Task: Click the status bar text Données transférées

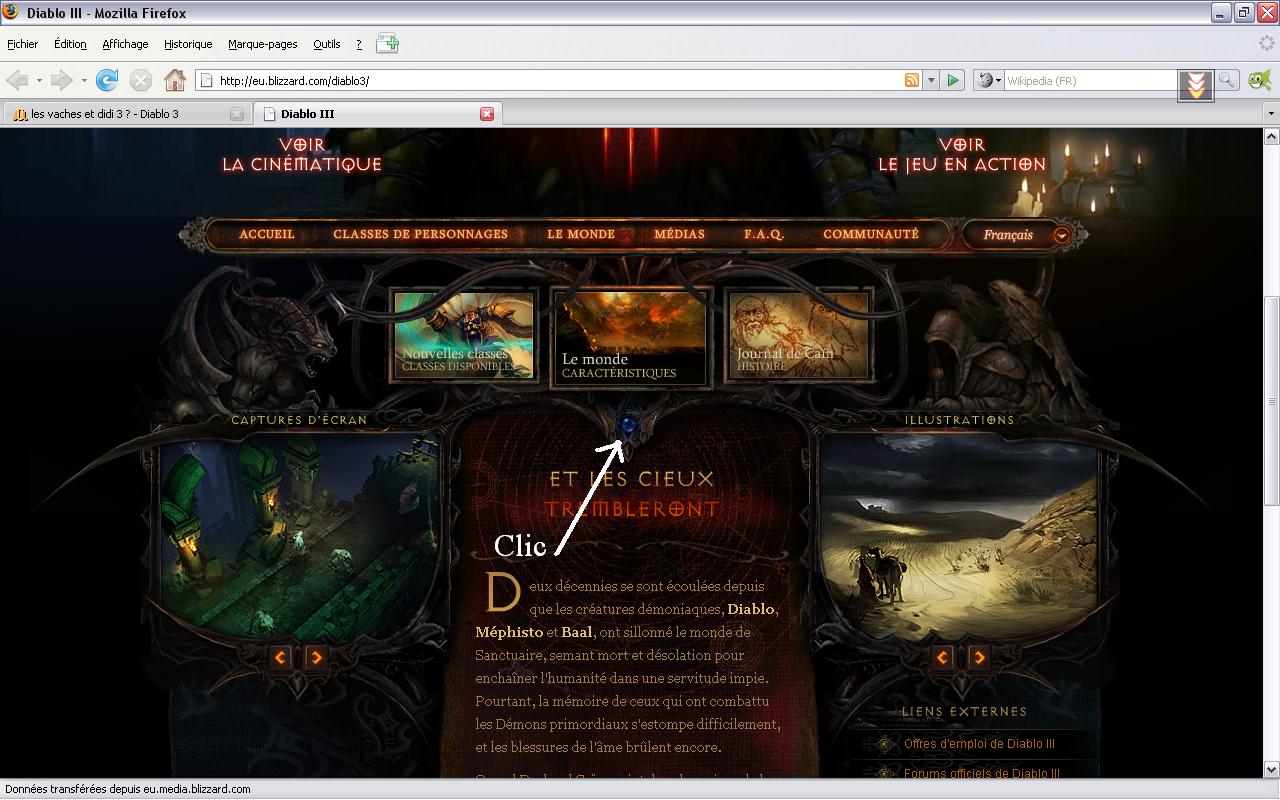Action: (x=128, y=789)
